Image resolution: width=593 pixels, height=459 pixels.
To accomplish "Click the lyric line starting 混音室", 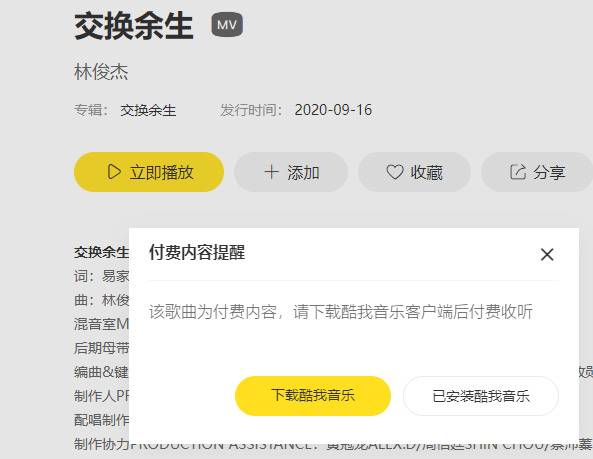I will coord(101,324).
